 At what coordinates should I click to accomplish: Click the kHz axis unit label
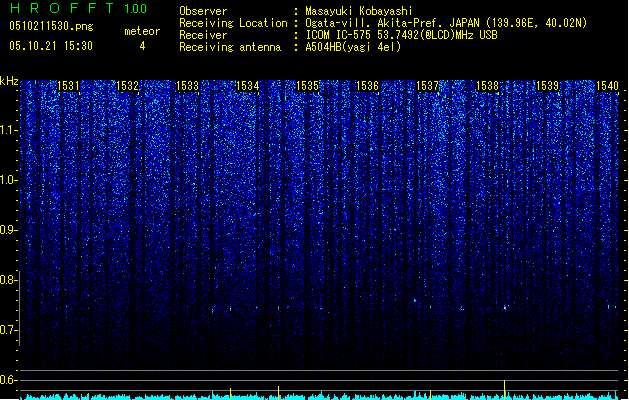(x=9, y=81)
